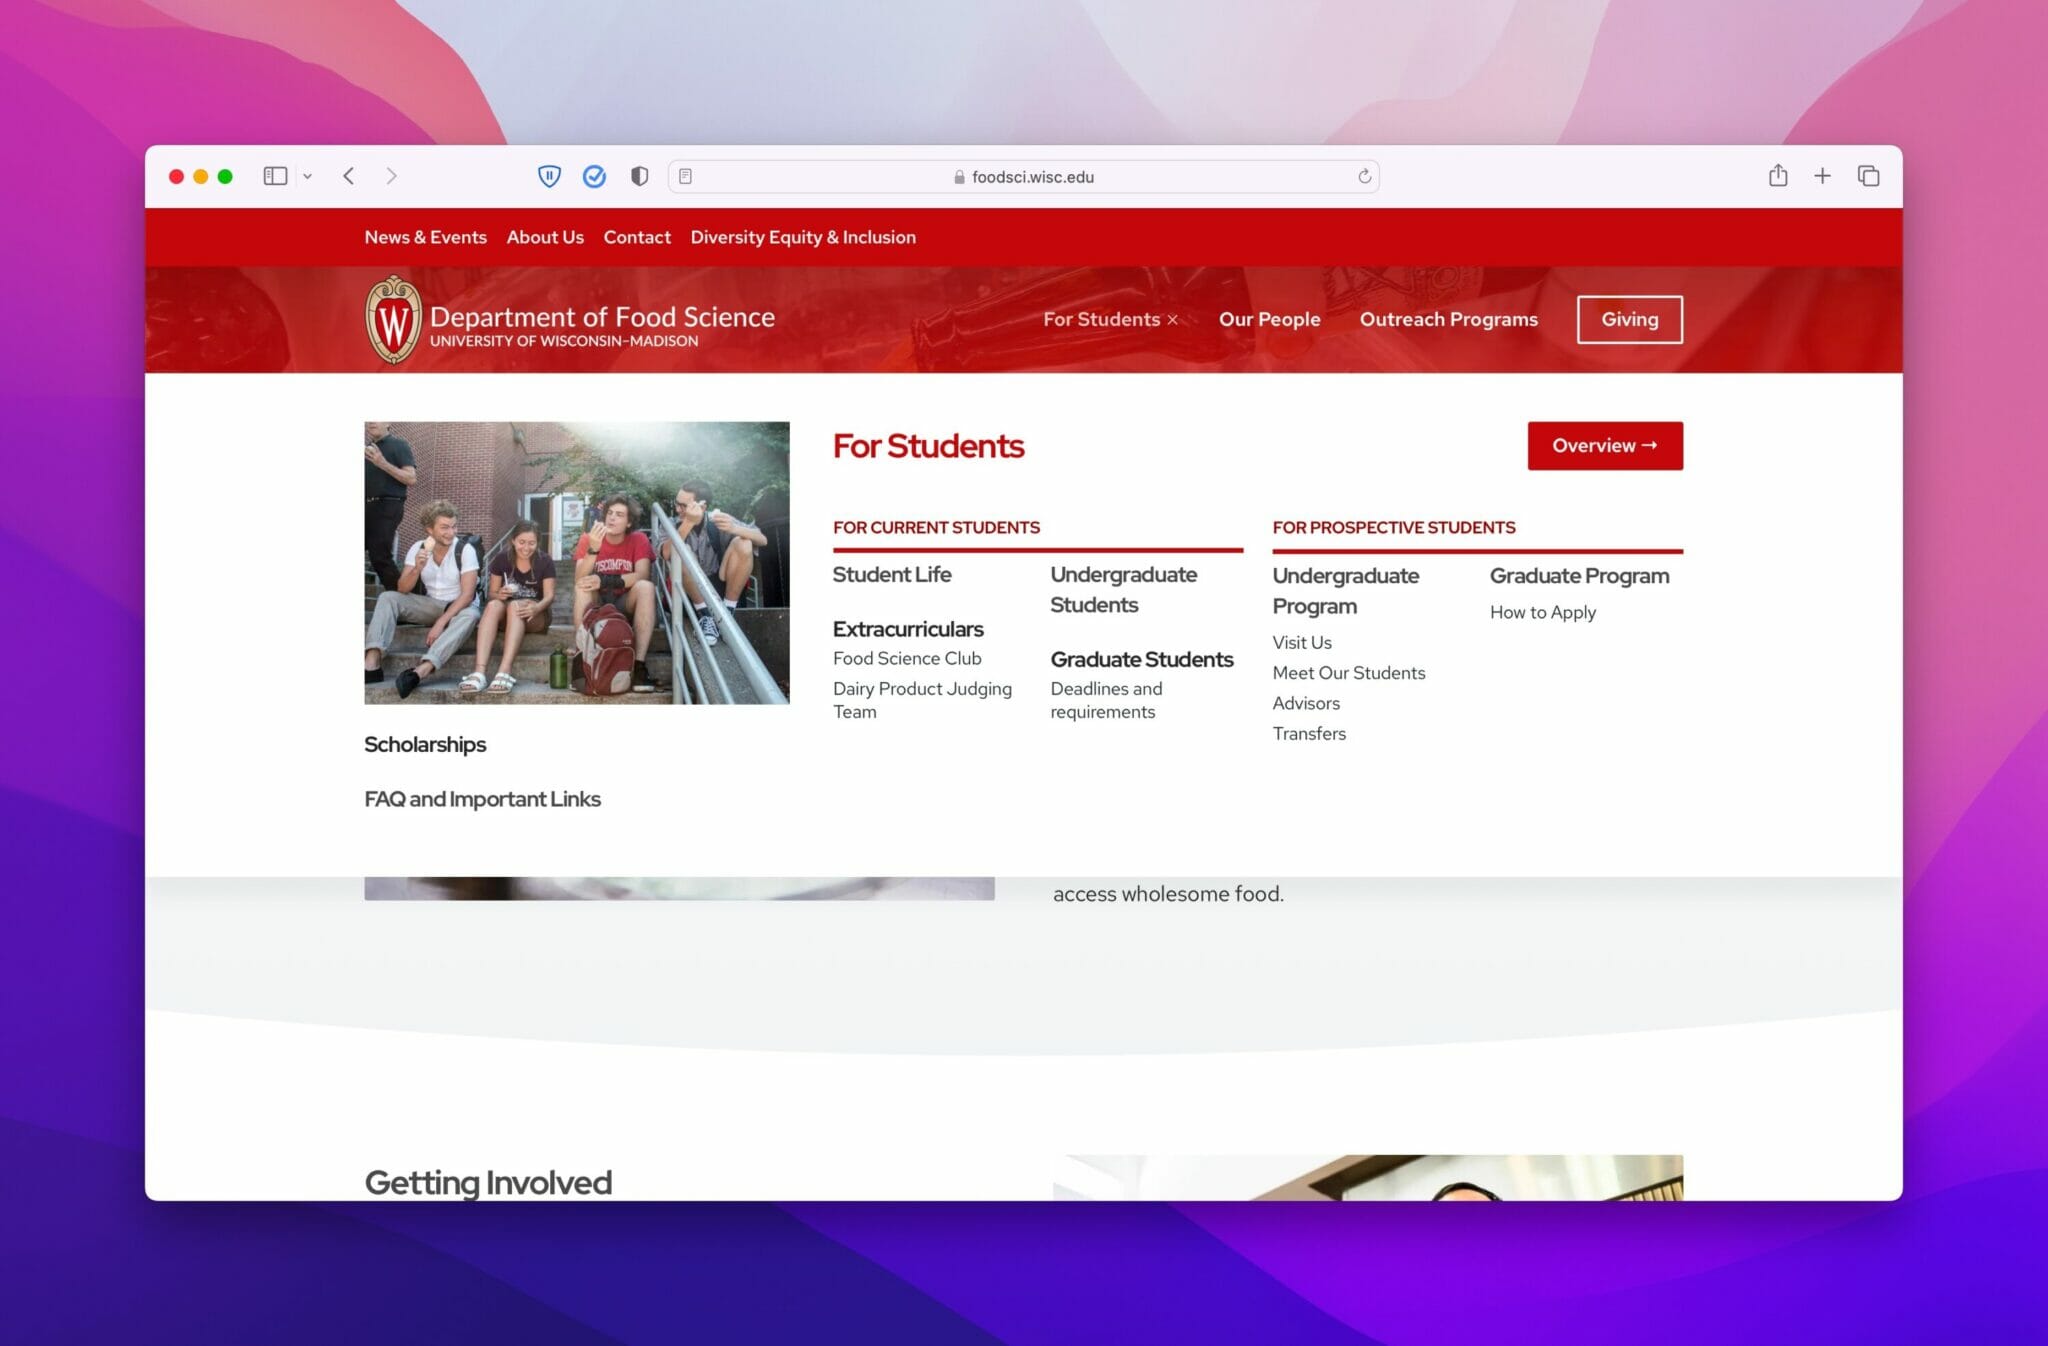The height and width of the screenshot is (1346, 2048).
Task: Open Deadlines and requirements link
Action: [x=1106, y=700]
